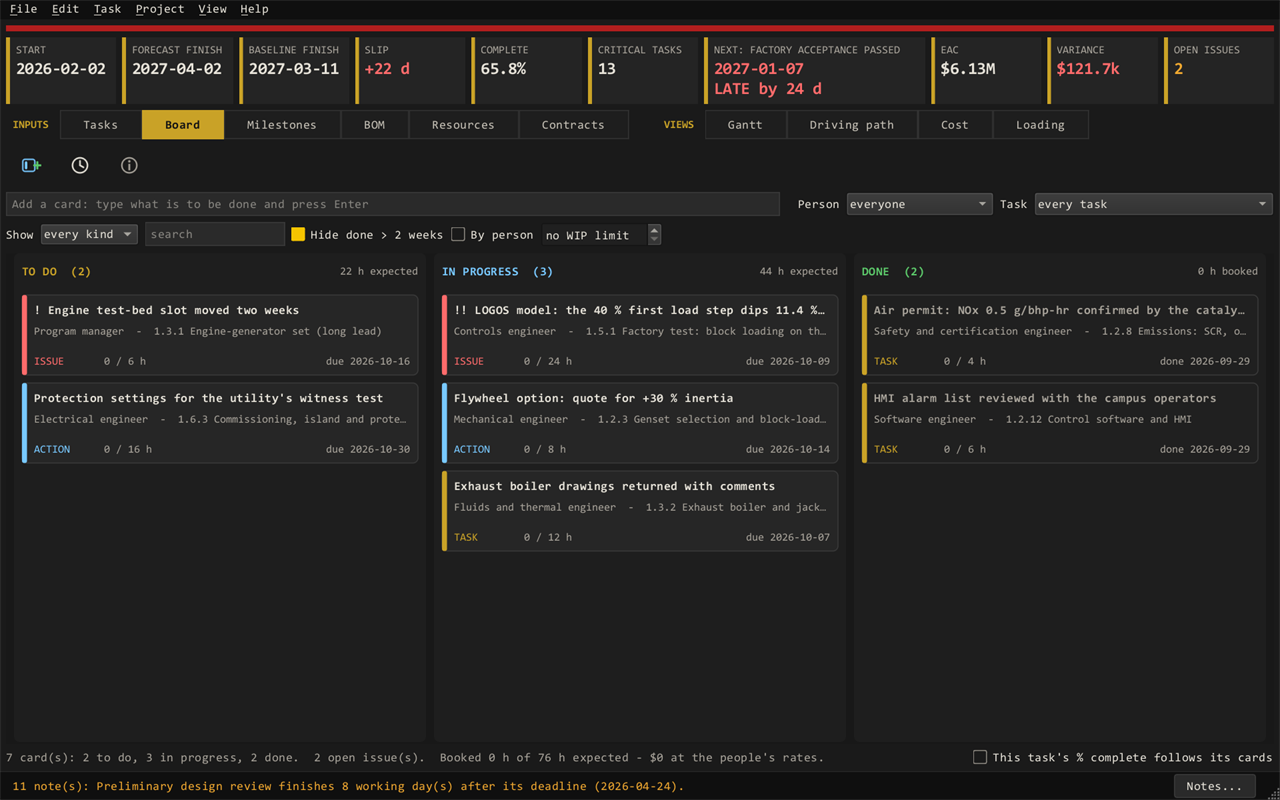Open the Edit menu

pyautogui.click(x=65, y=9)
